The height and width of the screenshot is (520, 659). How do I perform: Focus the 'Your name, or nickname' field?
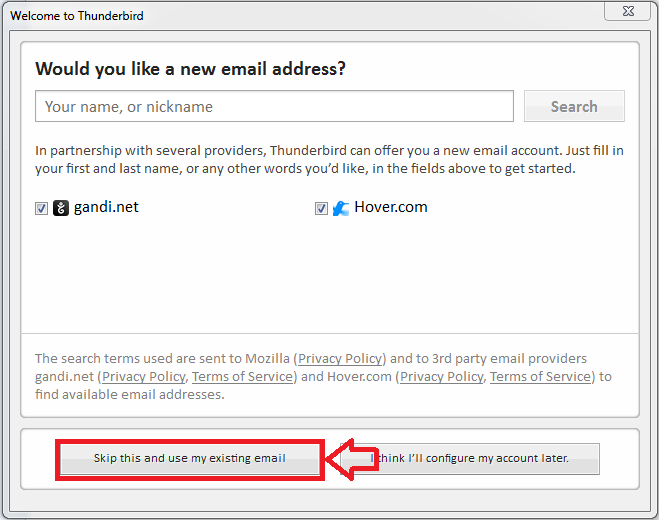[x=274, y=106]
